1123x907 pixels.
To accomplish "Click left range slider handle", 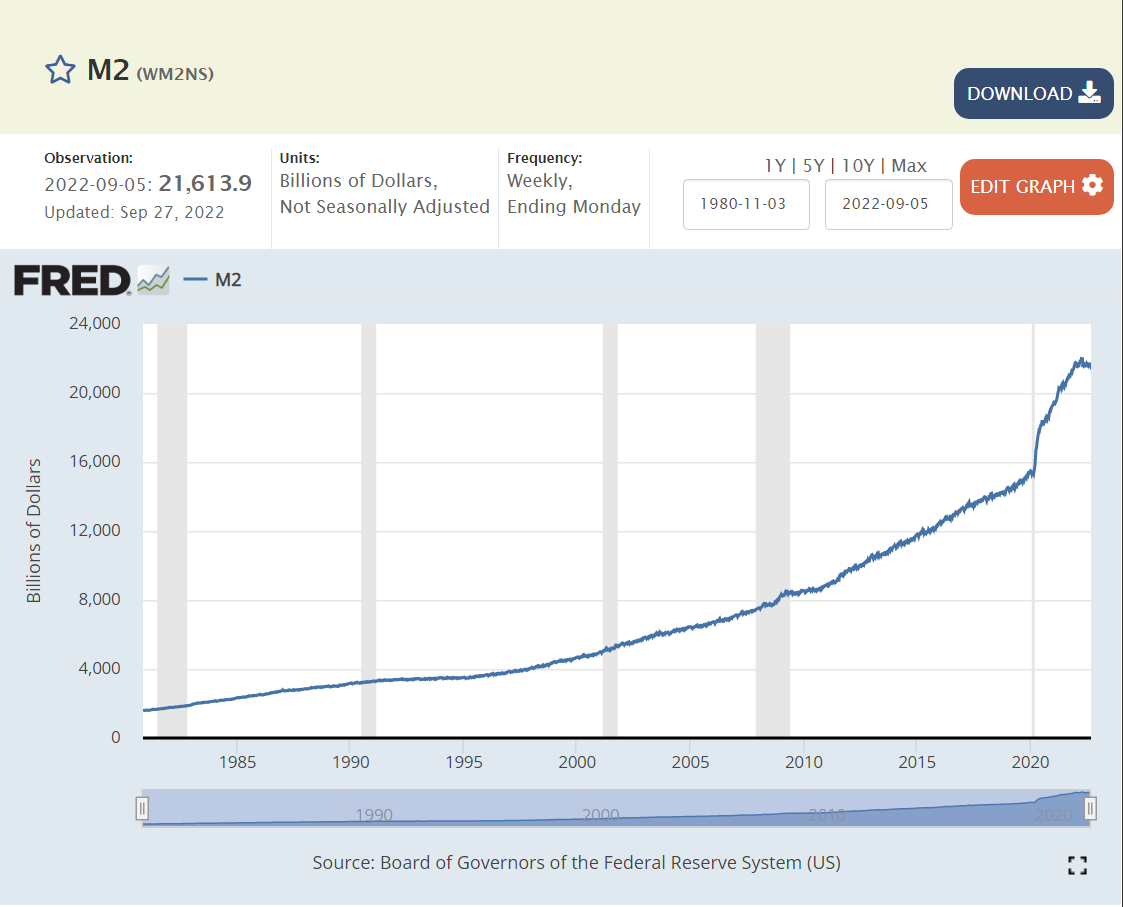I will coord(143,808).
